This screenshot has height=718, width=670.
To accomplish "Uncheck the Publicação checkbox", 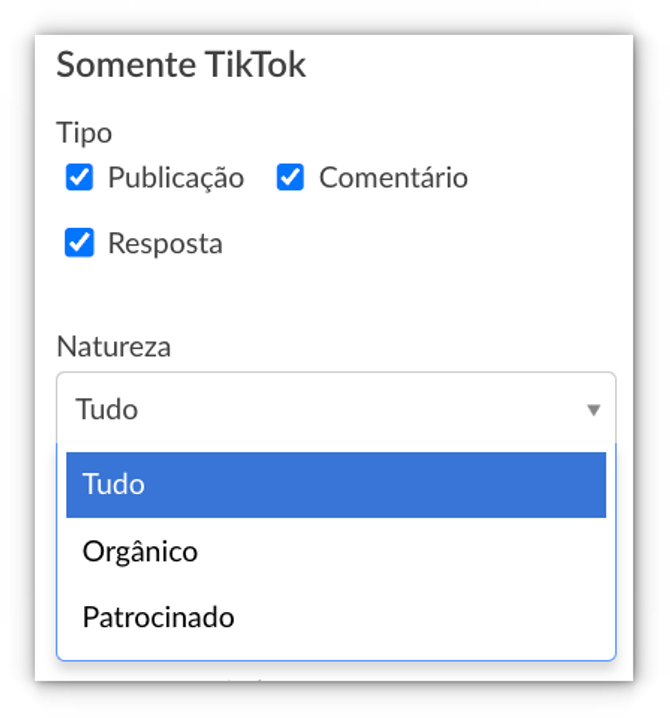I will click(80, 178).
